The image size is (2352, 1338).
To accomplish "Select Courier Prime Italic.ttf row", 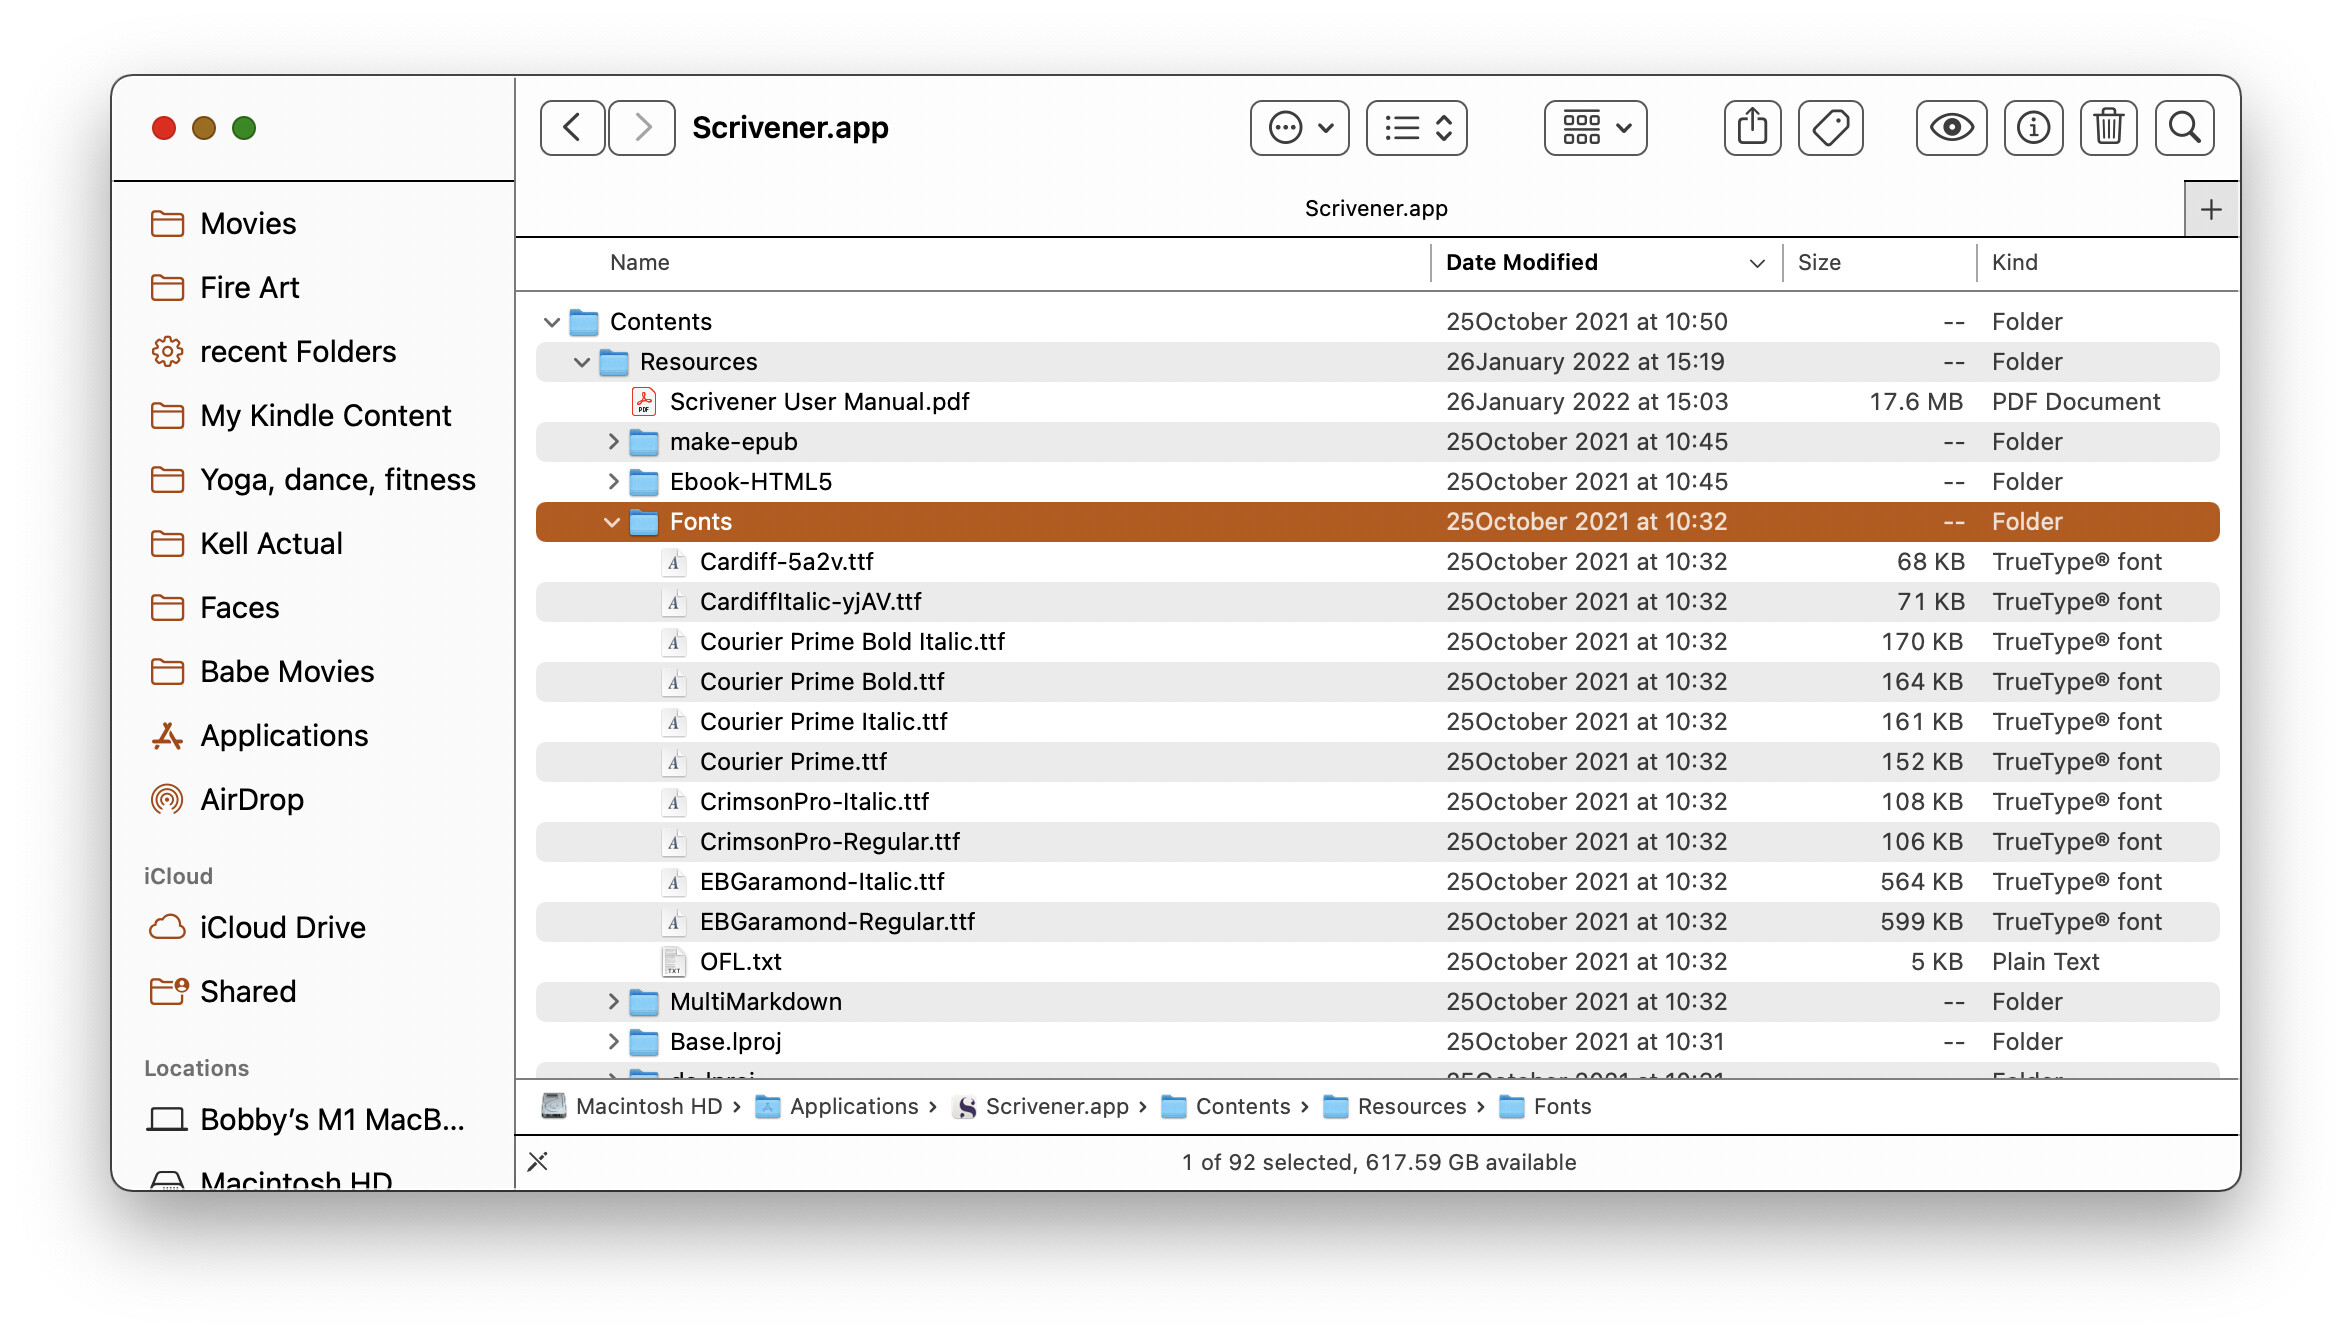I will pos(1377,722).
